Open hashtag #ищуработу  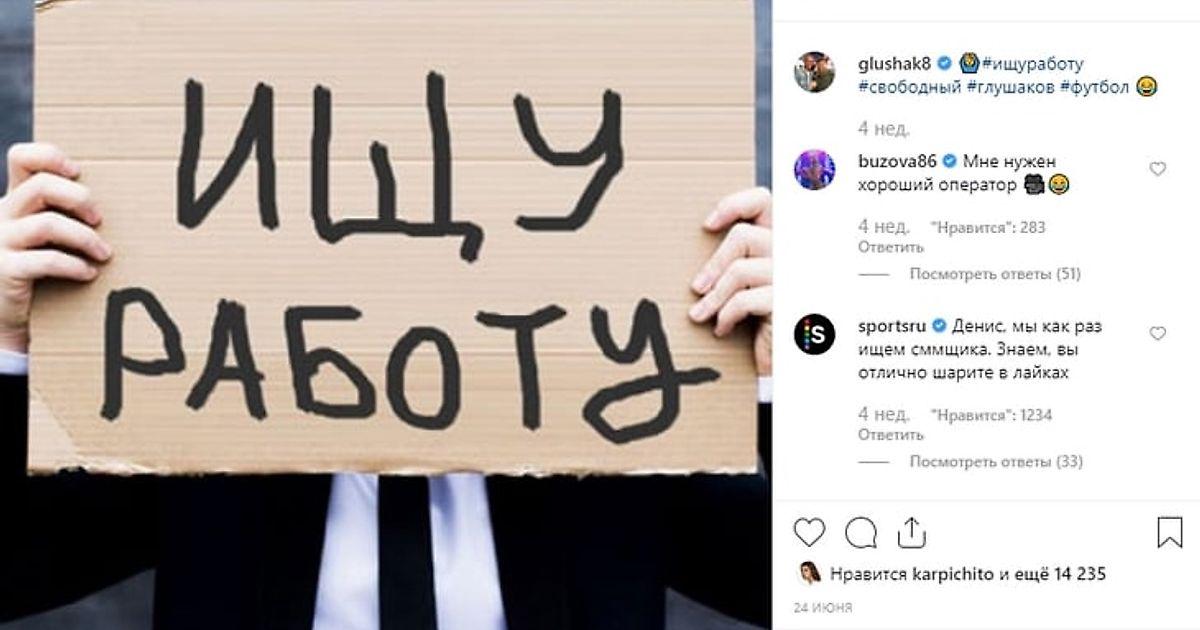click(1033, 64)
